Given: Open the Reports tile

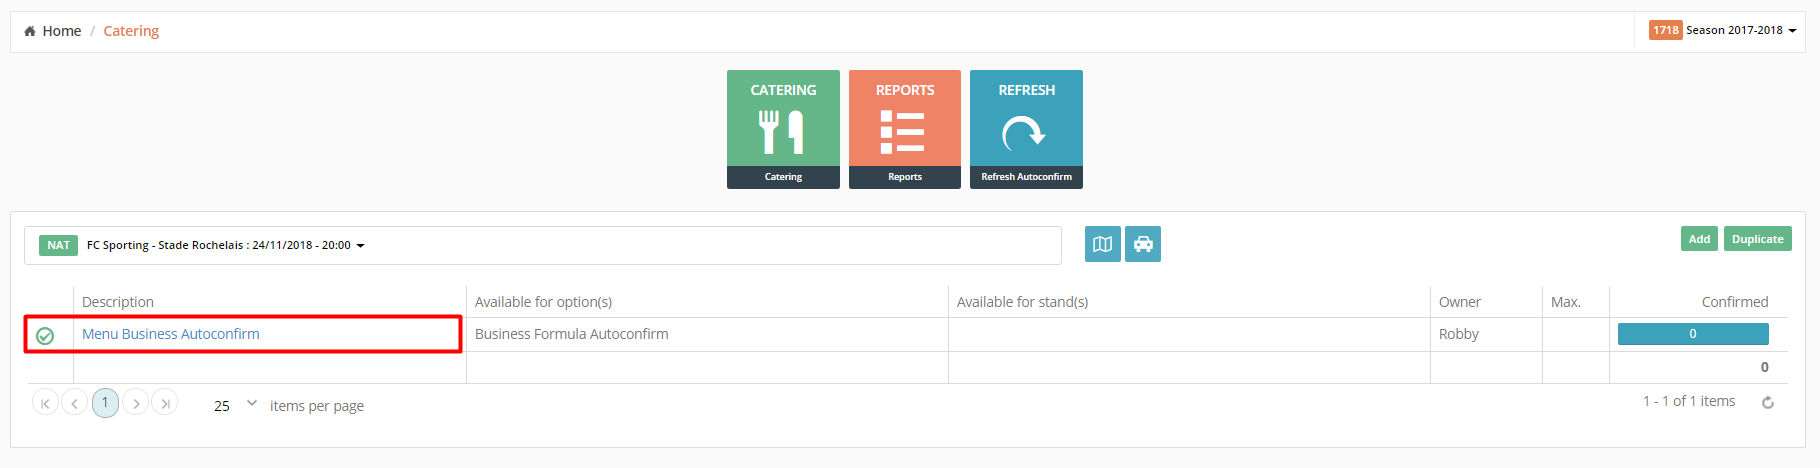Looking at the screenshot, I should click(905, 129).
